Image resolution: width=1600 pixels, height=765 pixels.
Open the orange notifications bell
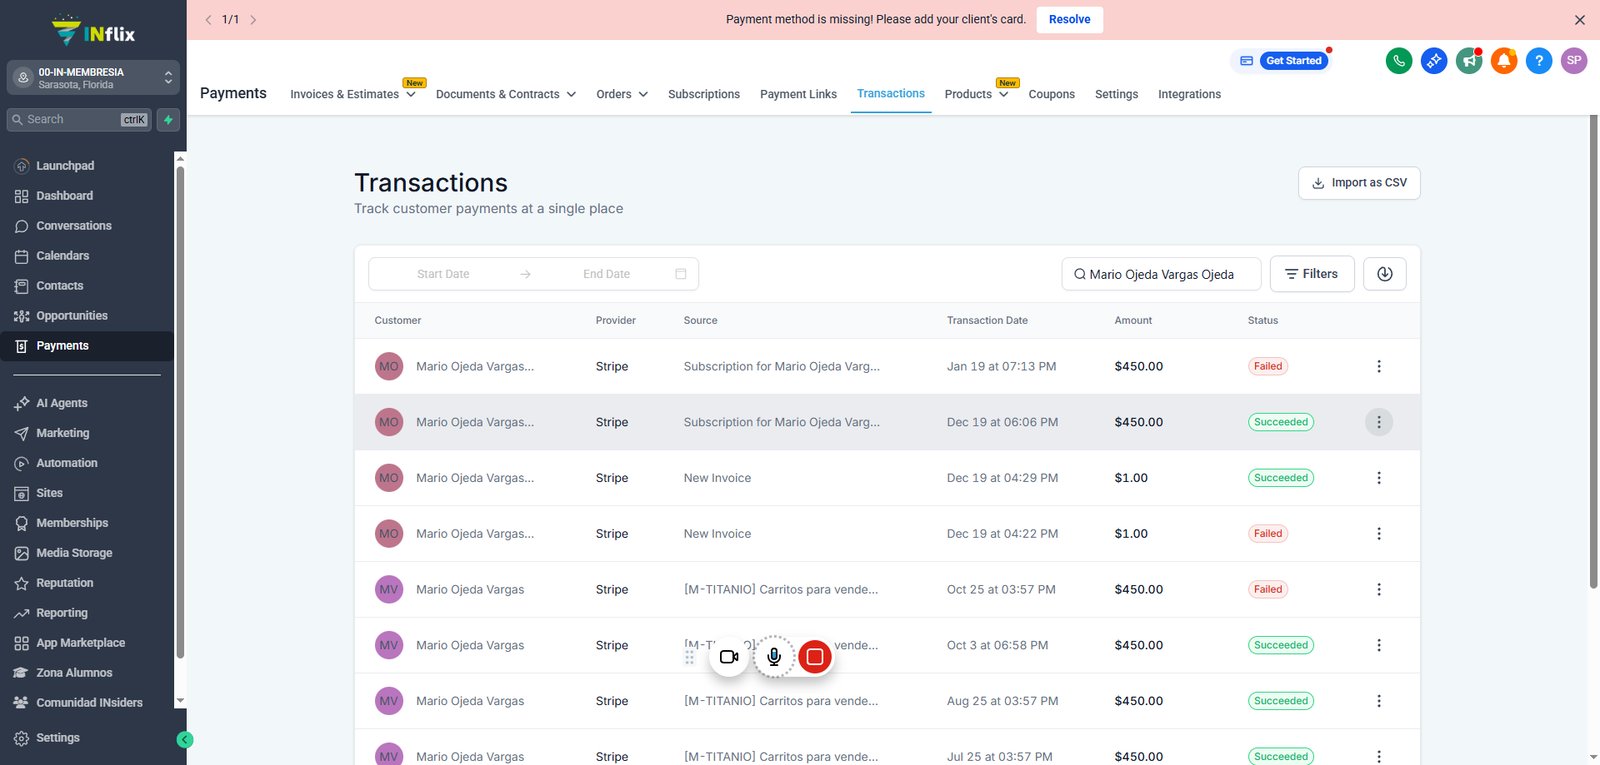pos(1504,61)
